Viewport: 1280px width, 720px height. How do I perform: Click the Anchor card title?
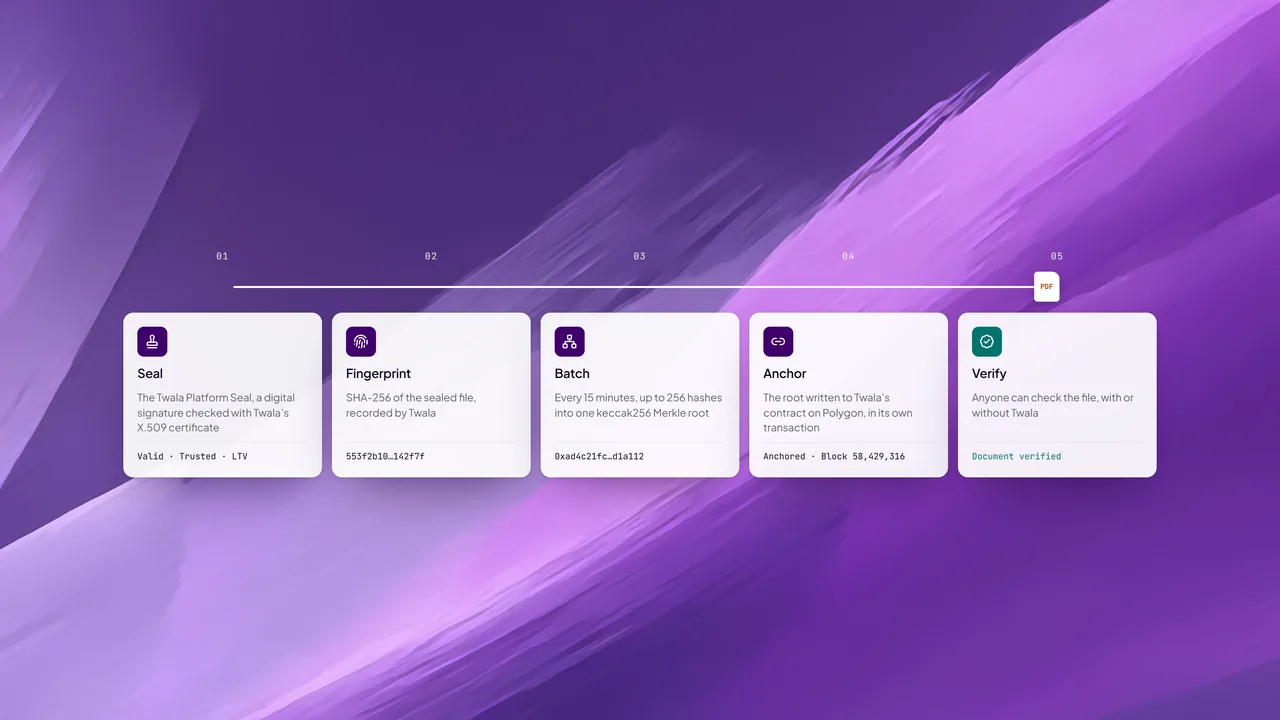785,374
